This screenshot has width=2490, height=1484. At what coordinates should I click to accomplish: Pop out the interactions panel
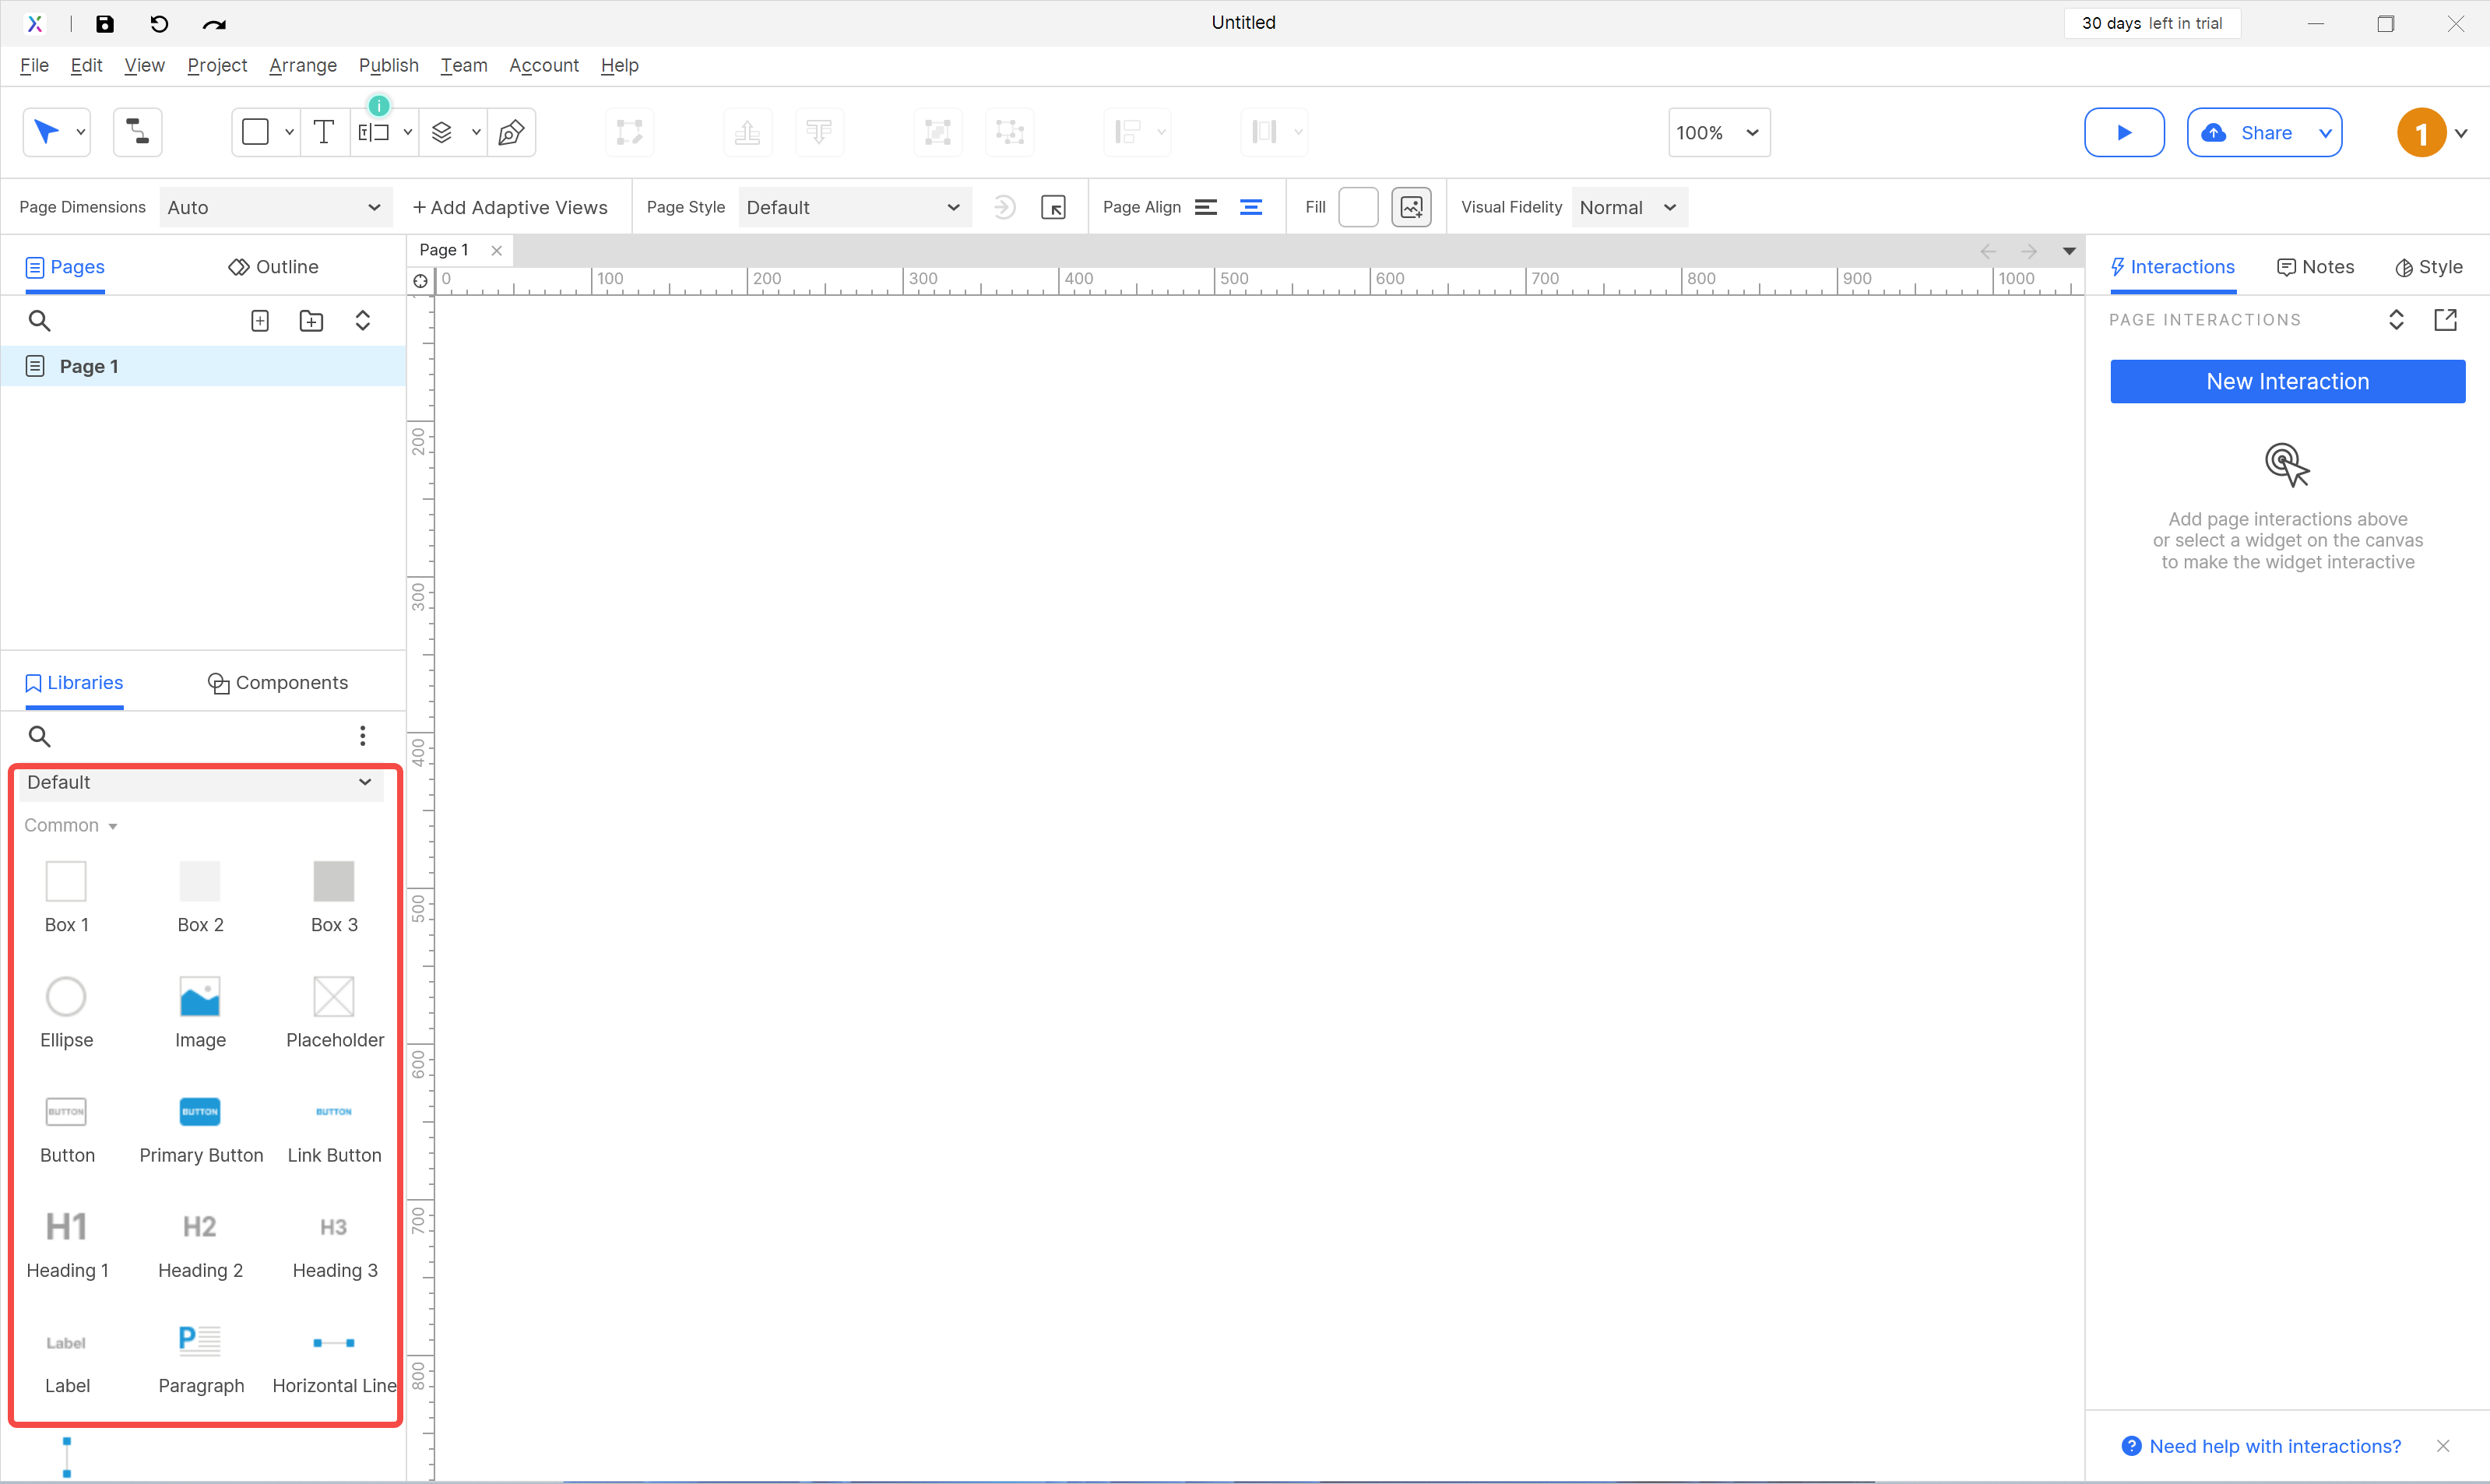click(x=2445, y=320)
